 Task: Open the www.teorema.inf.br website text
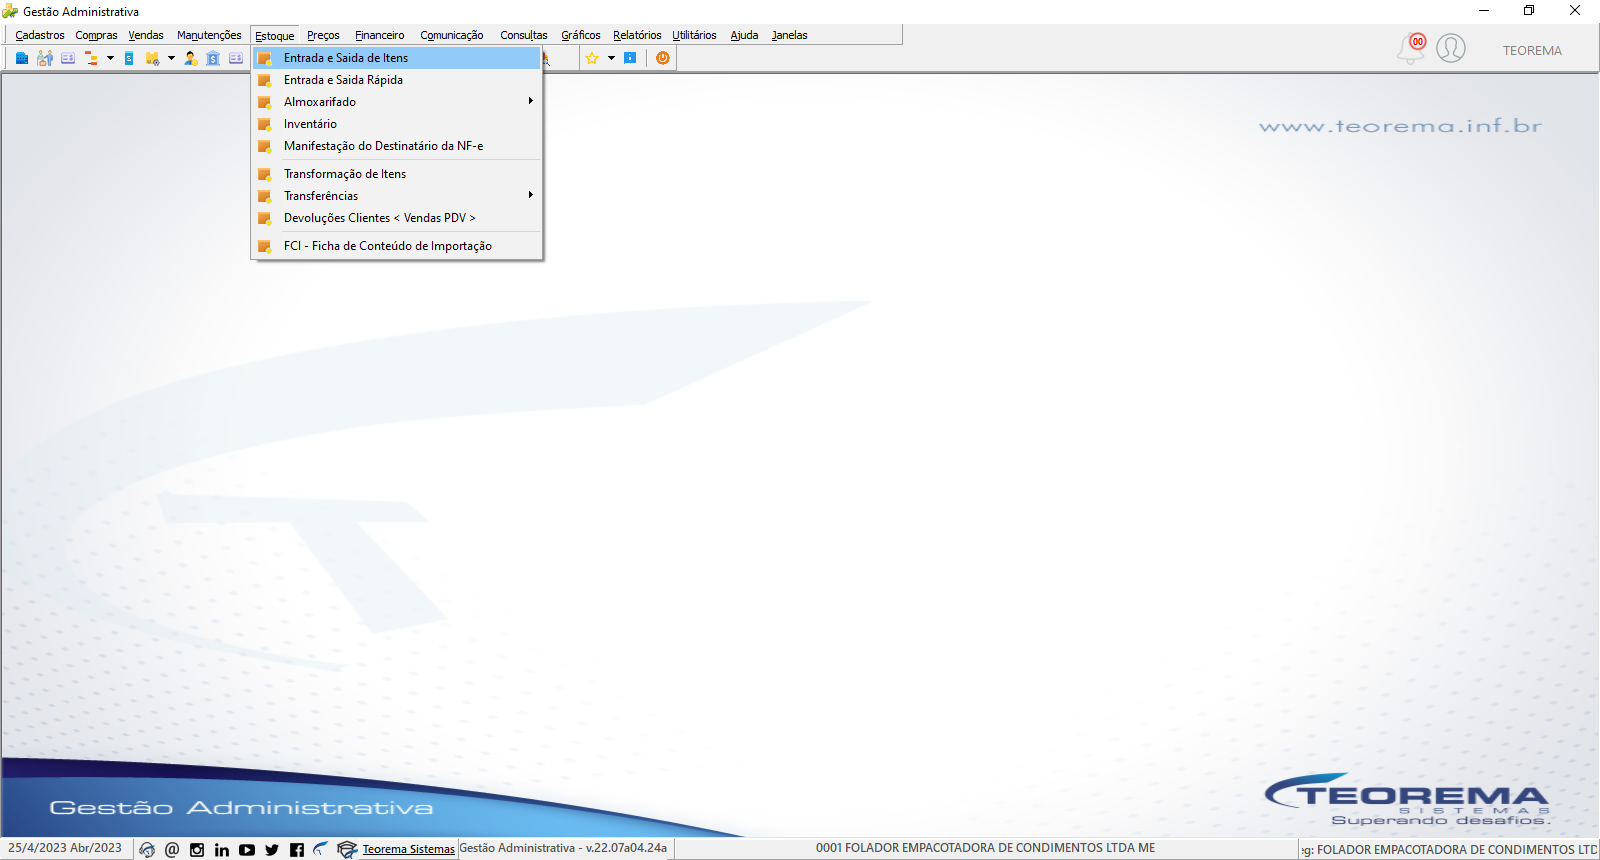[x=1400, y=126]
